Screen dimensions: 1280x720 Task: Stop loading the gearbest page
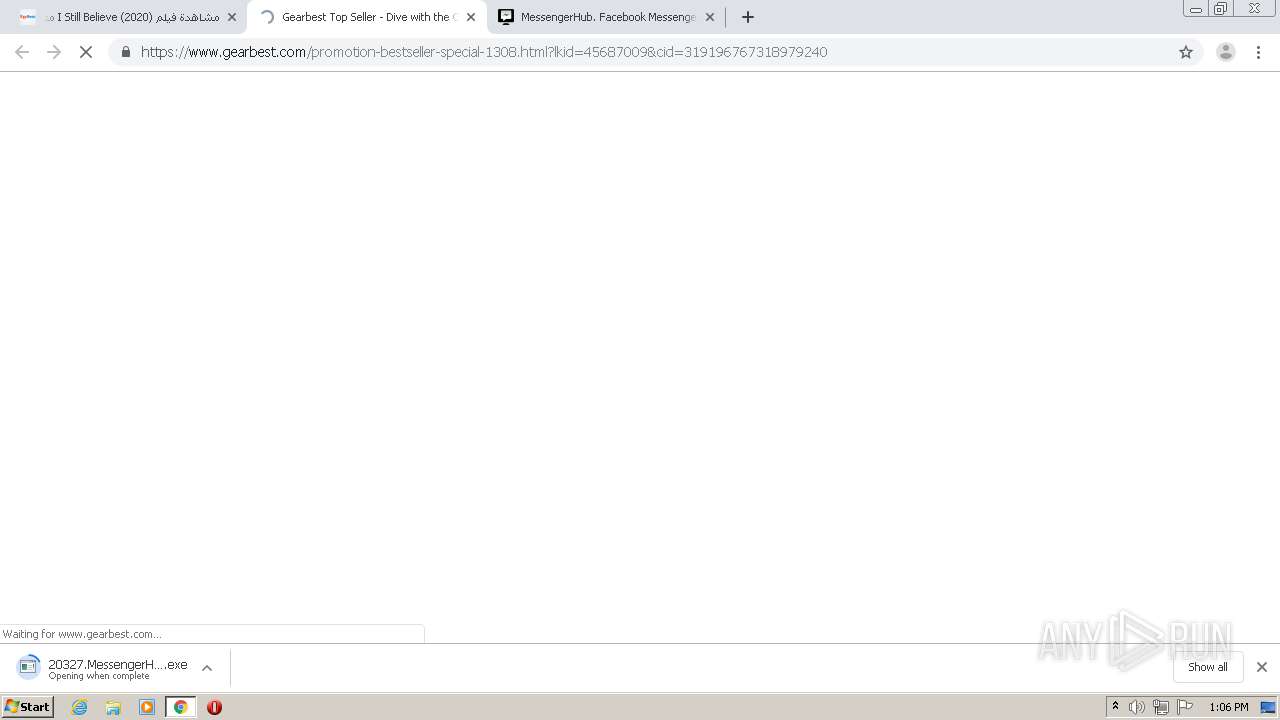(86, 52)
